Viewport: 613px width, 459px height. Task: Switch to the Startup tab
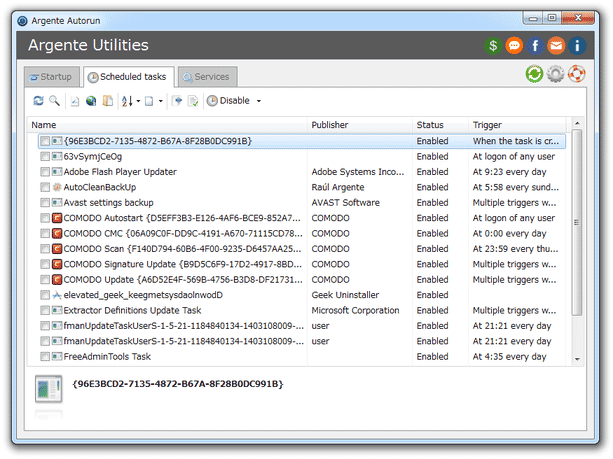[52, 77]
